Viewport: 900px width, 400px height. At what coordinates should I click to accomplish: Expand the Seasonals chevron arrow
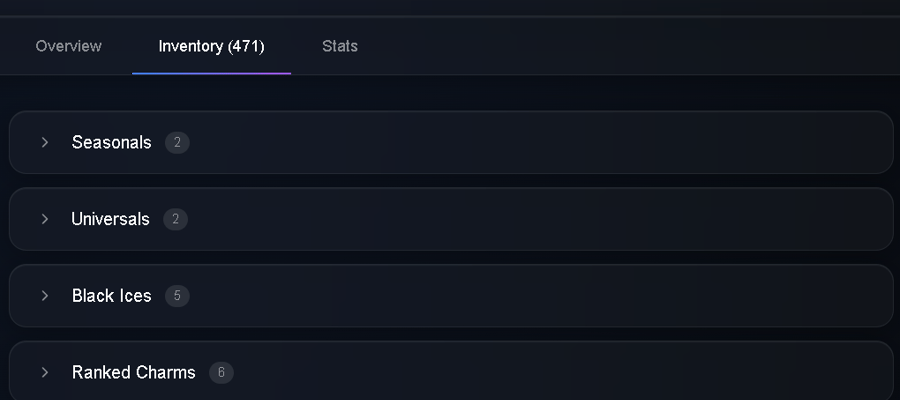point(45,142)
